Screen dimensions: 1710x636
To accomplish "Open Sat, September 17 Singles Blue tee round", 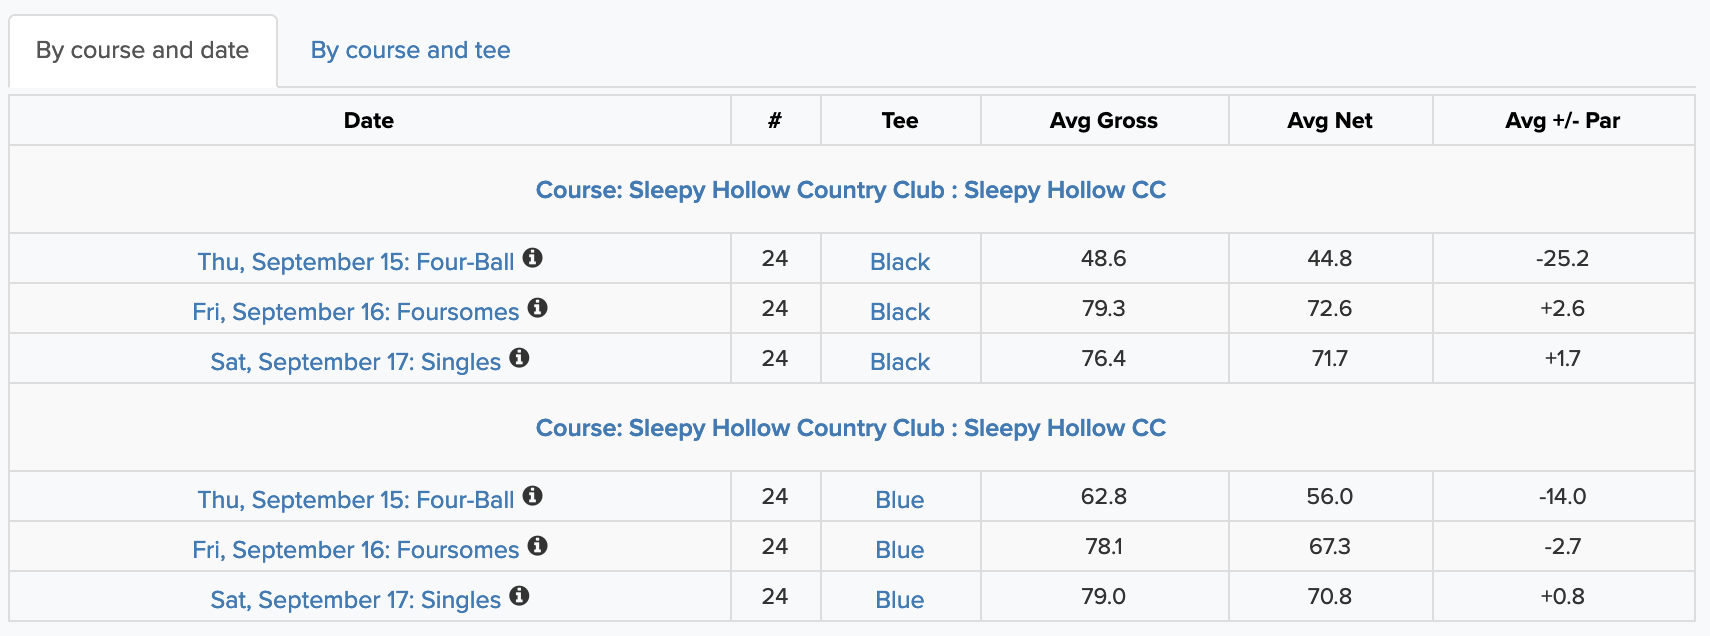I will tap(356, 600).
